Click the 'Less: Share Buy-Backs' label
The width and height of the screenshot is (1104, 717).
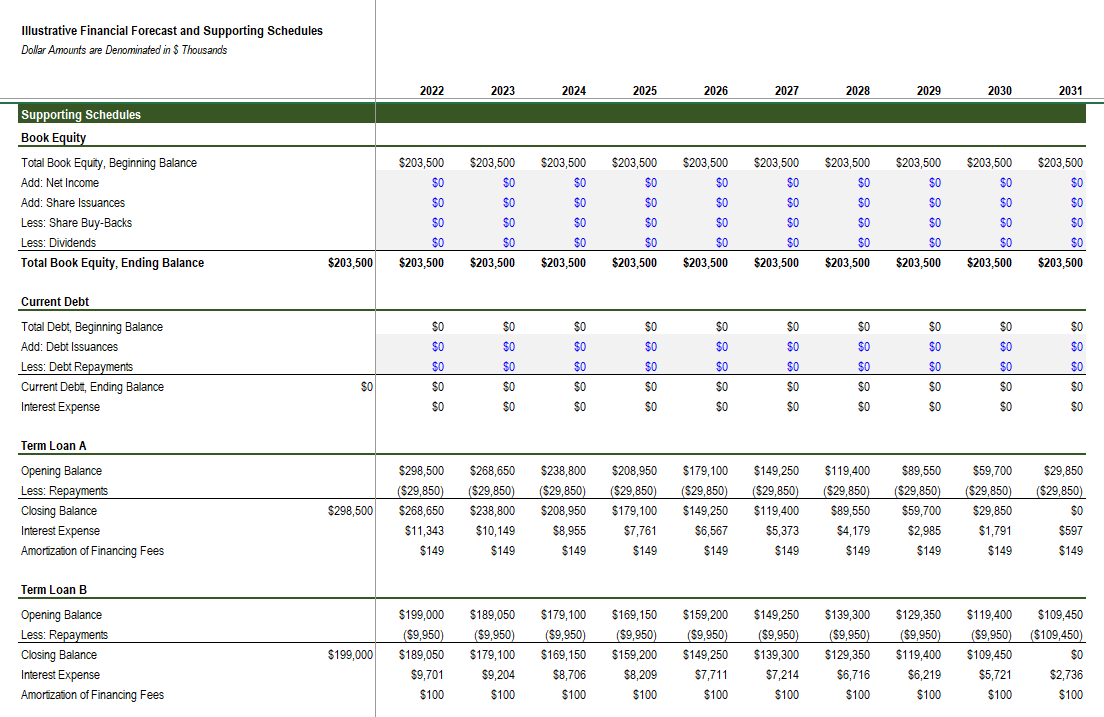76,223
